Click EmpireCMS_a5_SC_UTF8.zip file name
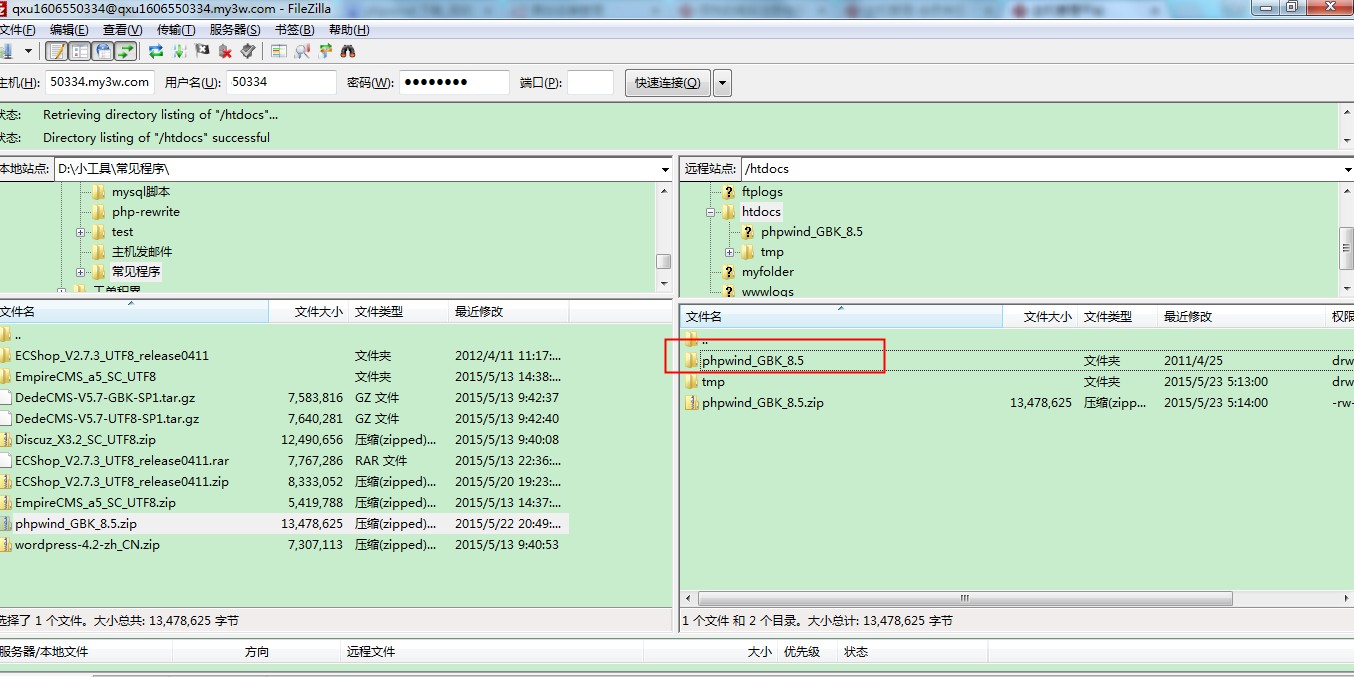Image resolution: width=1354 pixels, height=677 pixels. (x=95, y=503)
